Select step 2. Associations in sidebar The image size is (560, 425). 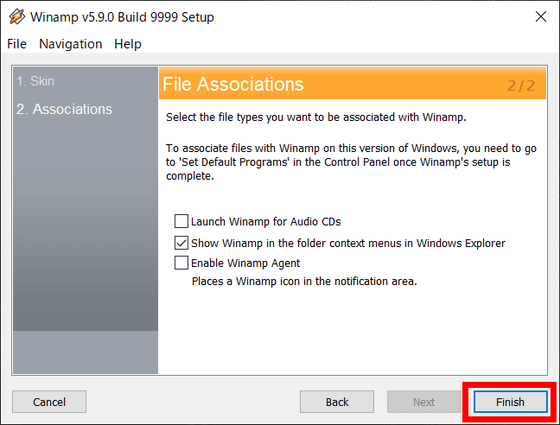coord(64,109)
